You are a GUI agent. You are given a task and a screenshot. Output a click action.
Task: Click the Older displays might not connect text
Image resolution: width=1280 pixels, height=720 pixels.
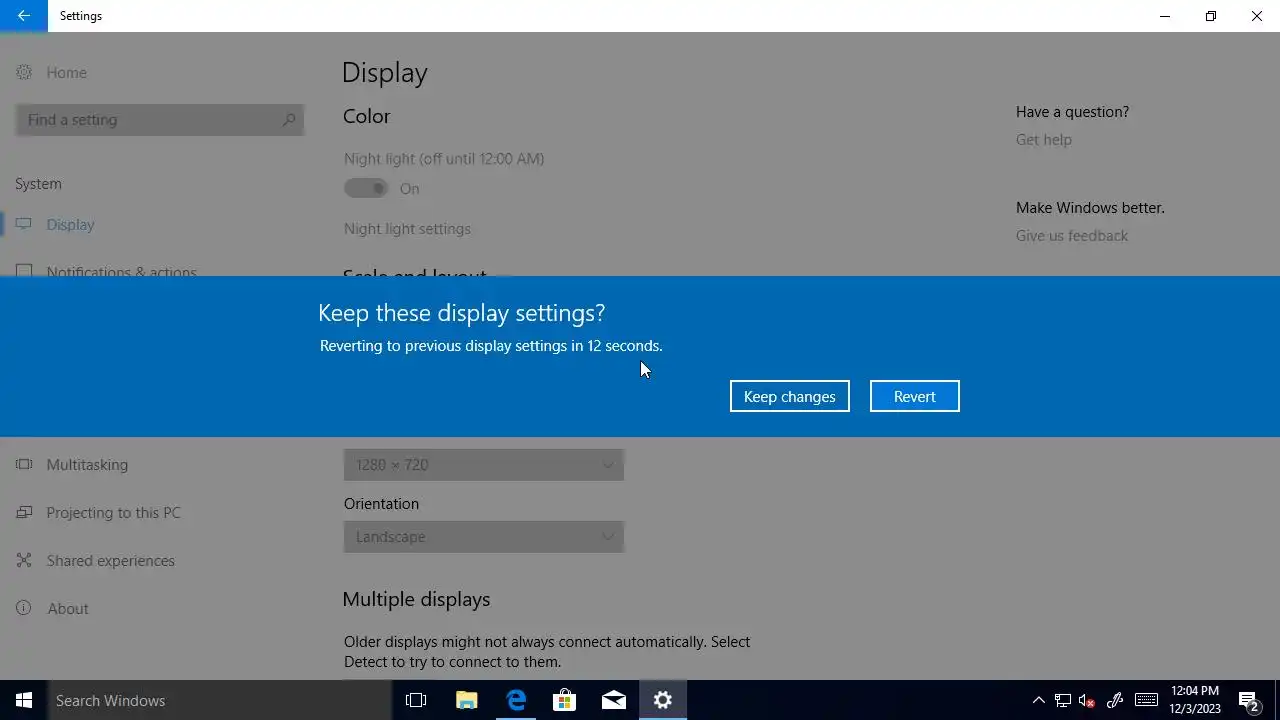[x=547, y=651]
